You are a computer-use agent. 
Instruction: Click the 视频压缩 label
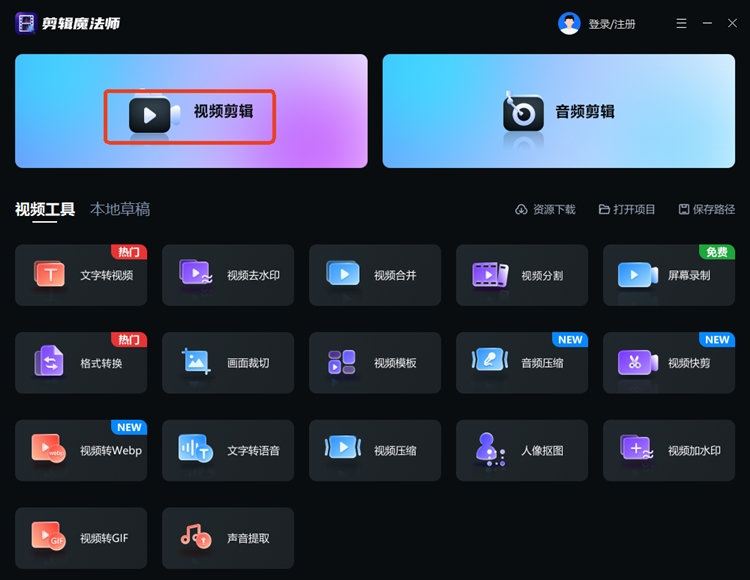tap(395, 451)
